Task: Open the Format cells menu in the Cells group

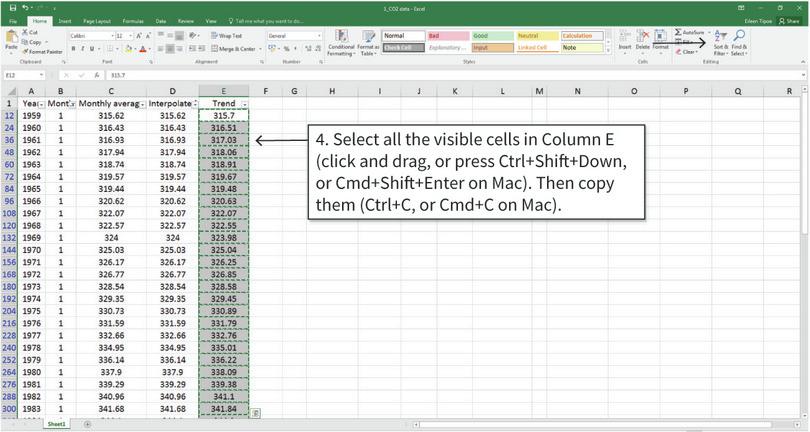Action: [660, 41]
